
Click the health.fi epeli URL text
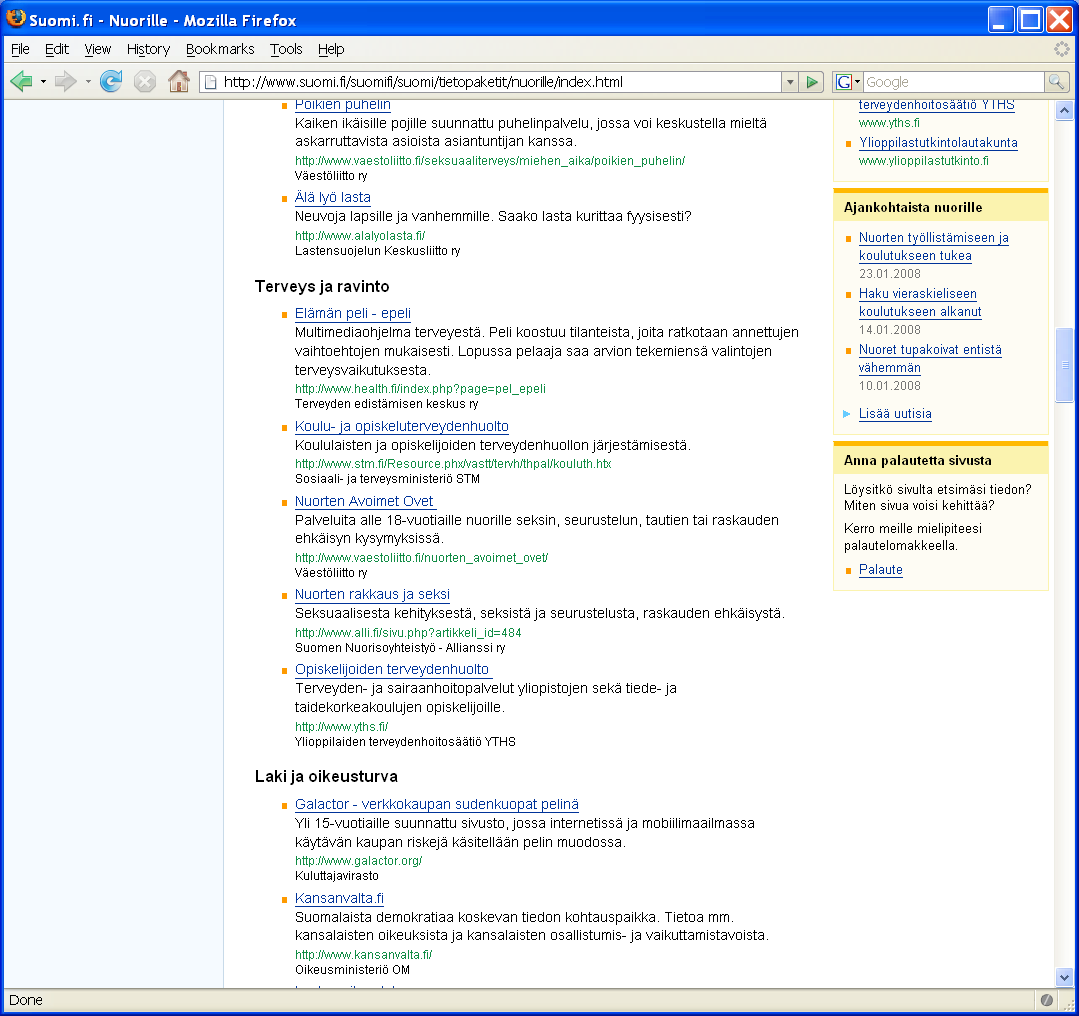[x=420, y=389]
